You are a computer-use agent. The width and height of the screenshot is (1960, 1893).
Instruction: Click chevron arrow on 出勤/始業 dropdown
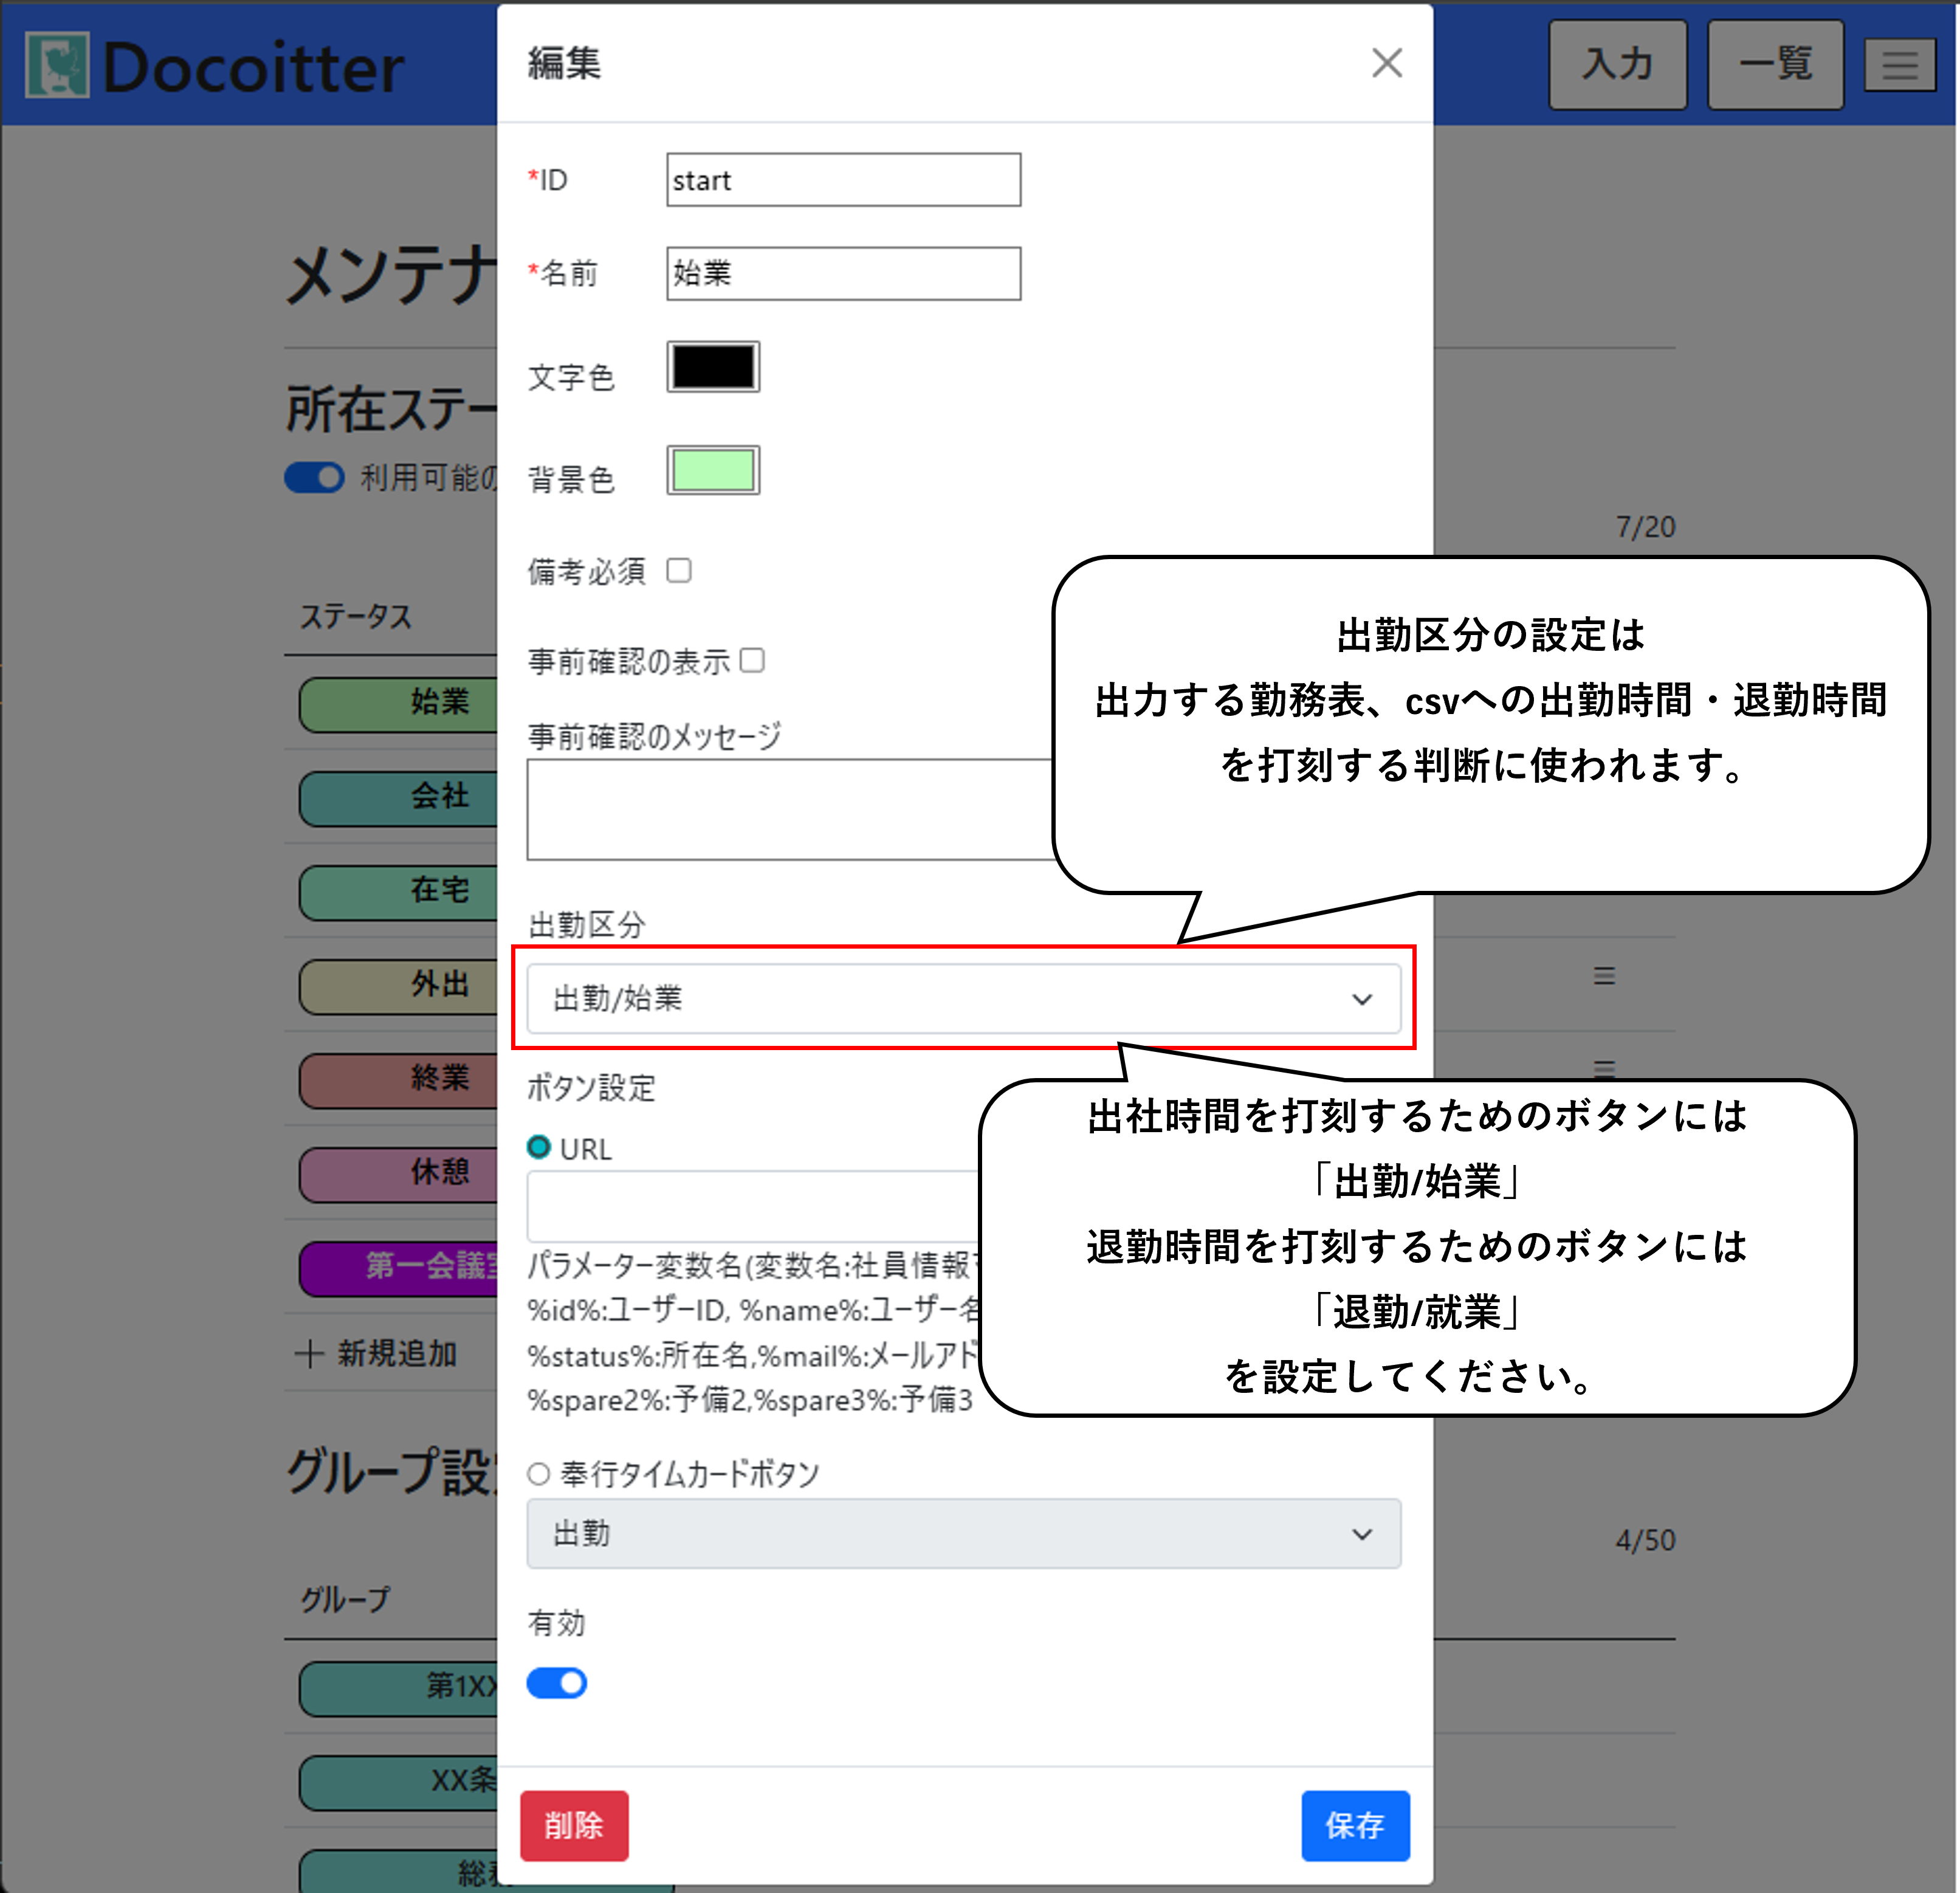[x=1361, y=999]
